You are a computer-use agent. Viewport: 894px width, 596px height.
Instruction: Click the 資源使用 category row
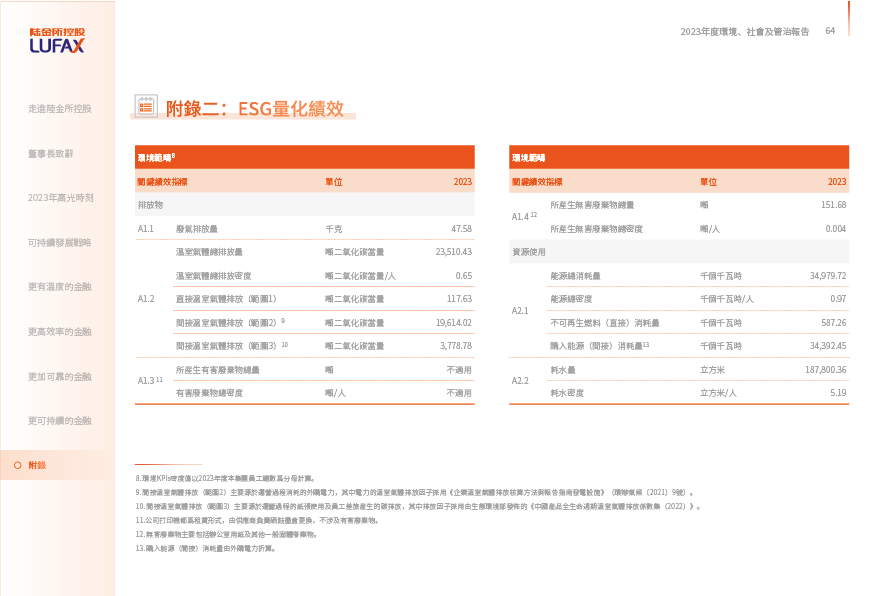pos(528,252)
